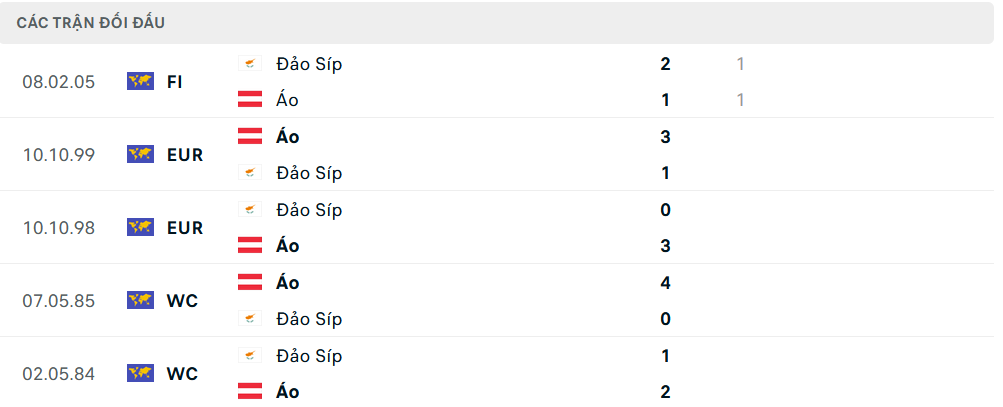Open the Áo team in 10.10.99 match
This screenshot has width=1003, height=407.
pos(288,137)
